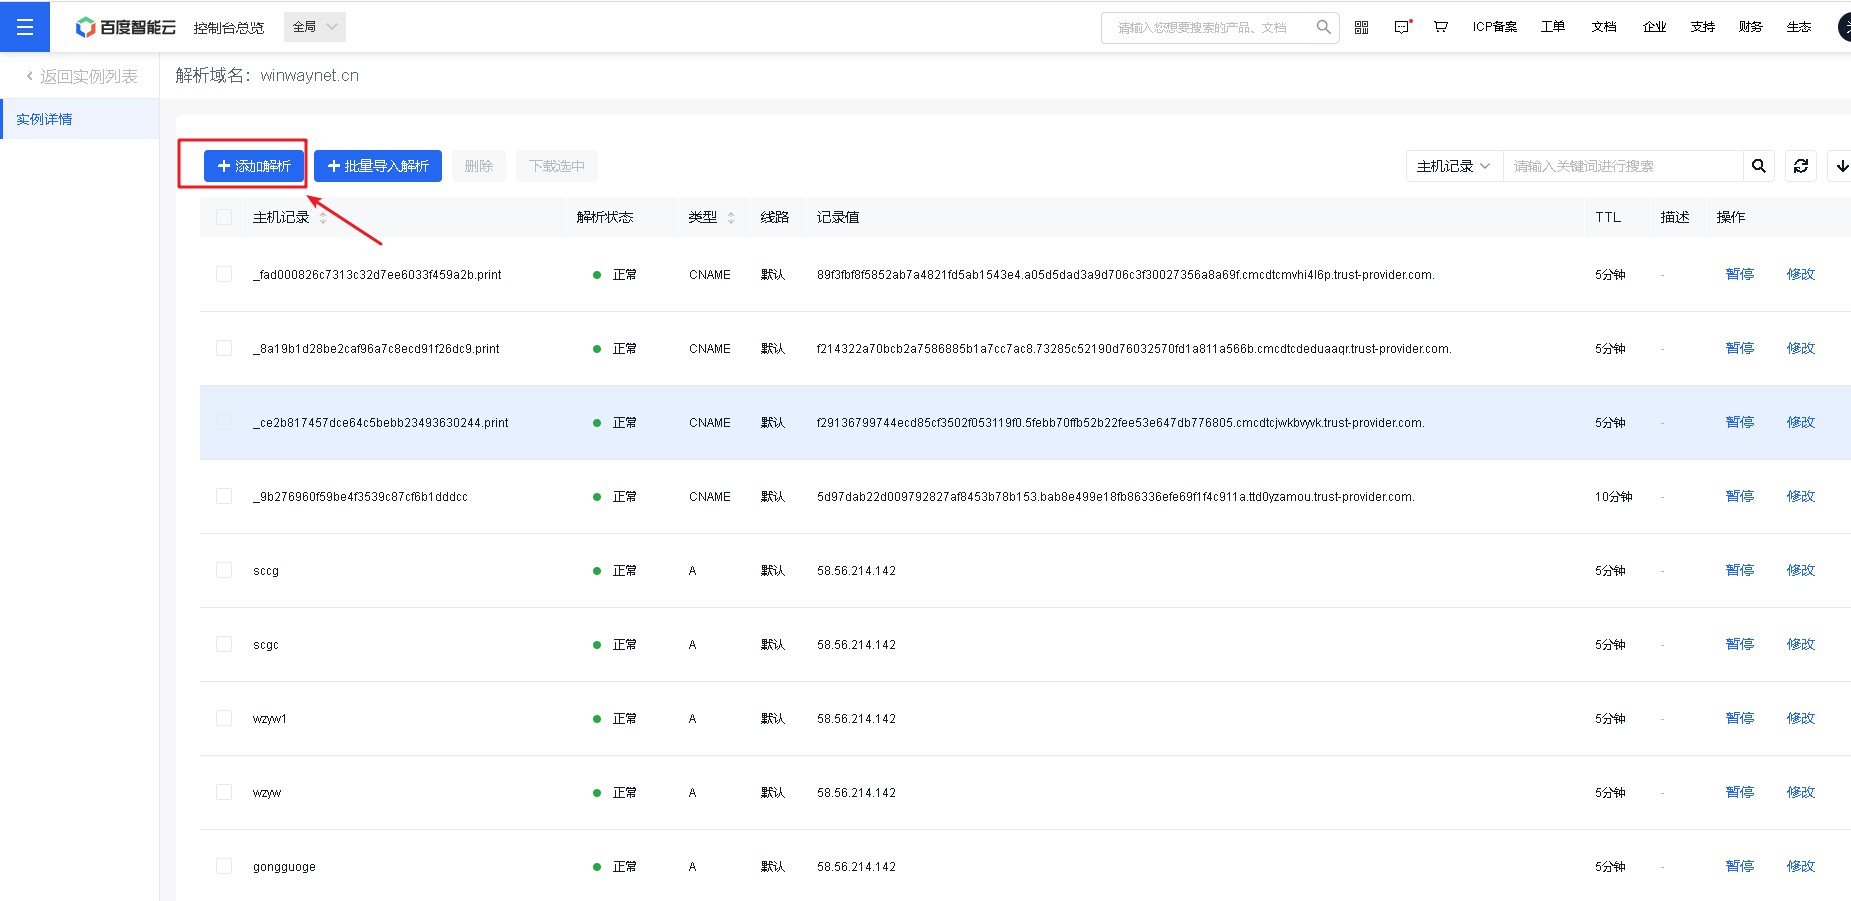
Task: Open 文档 menu item
Action: click(1604, 27)
